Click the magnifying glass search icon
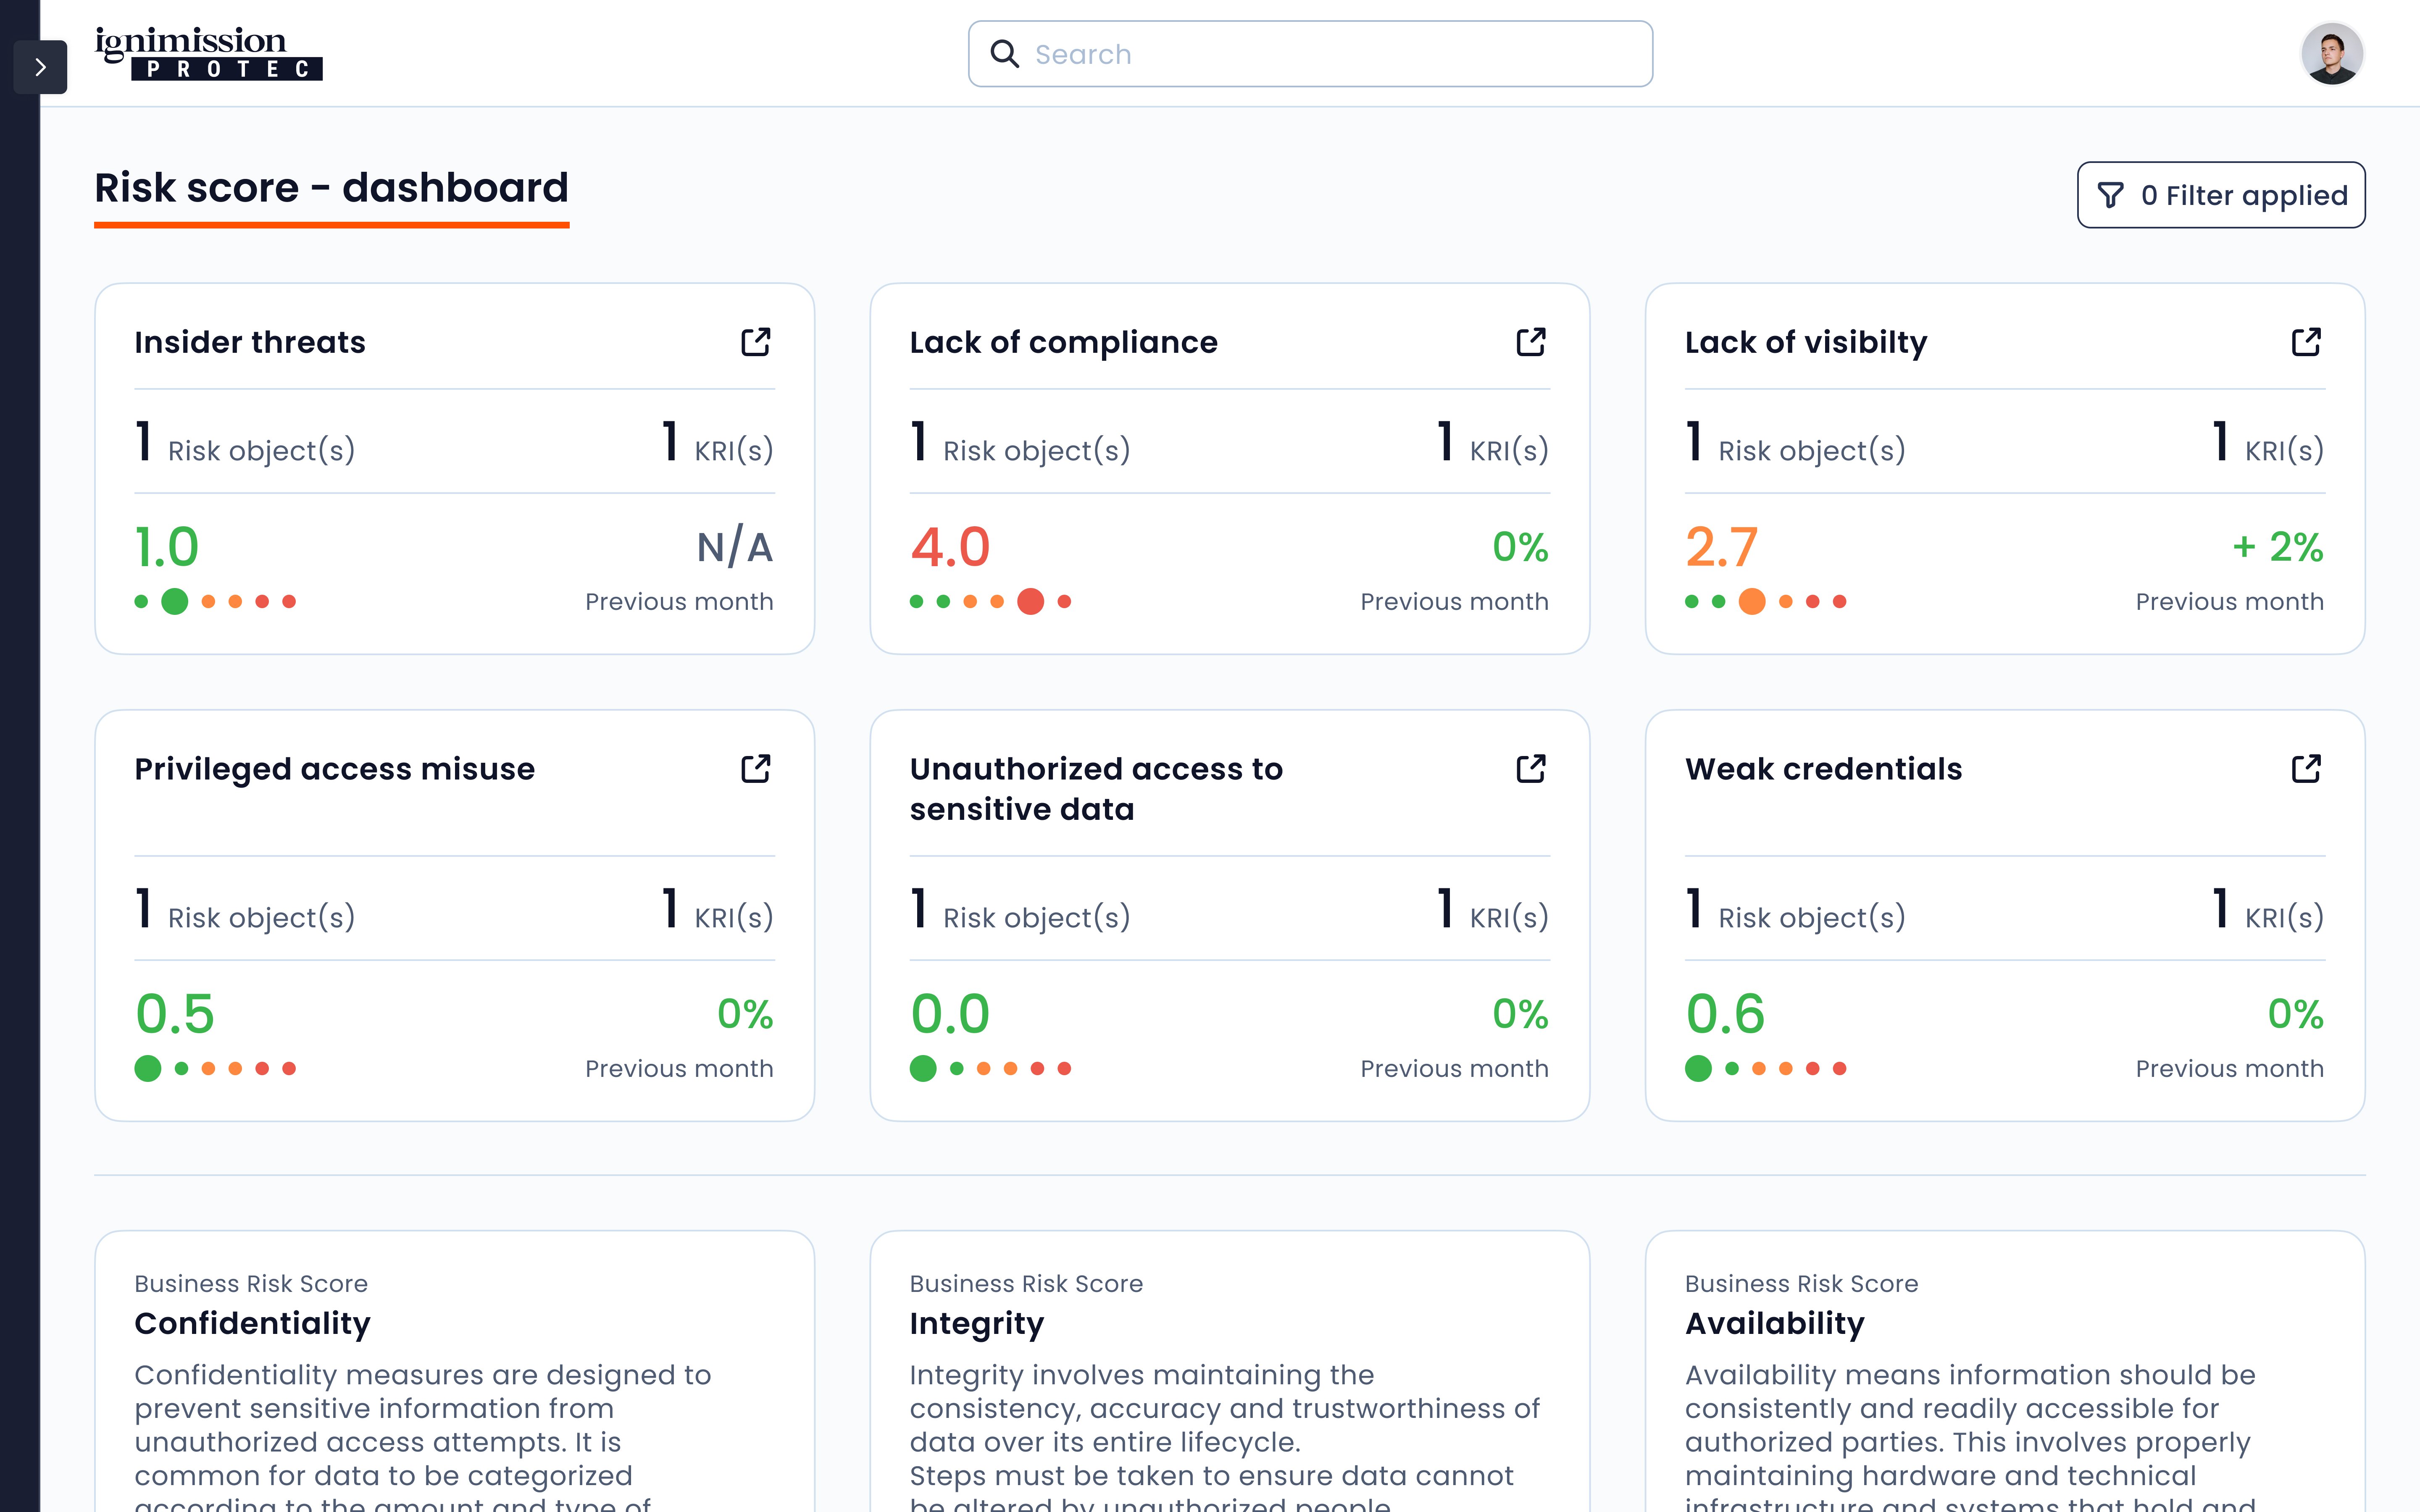 (1004, 54)
